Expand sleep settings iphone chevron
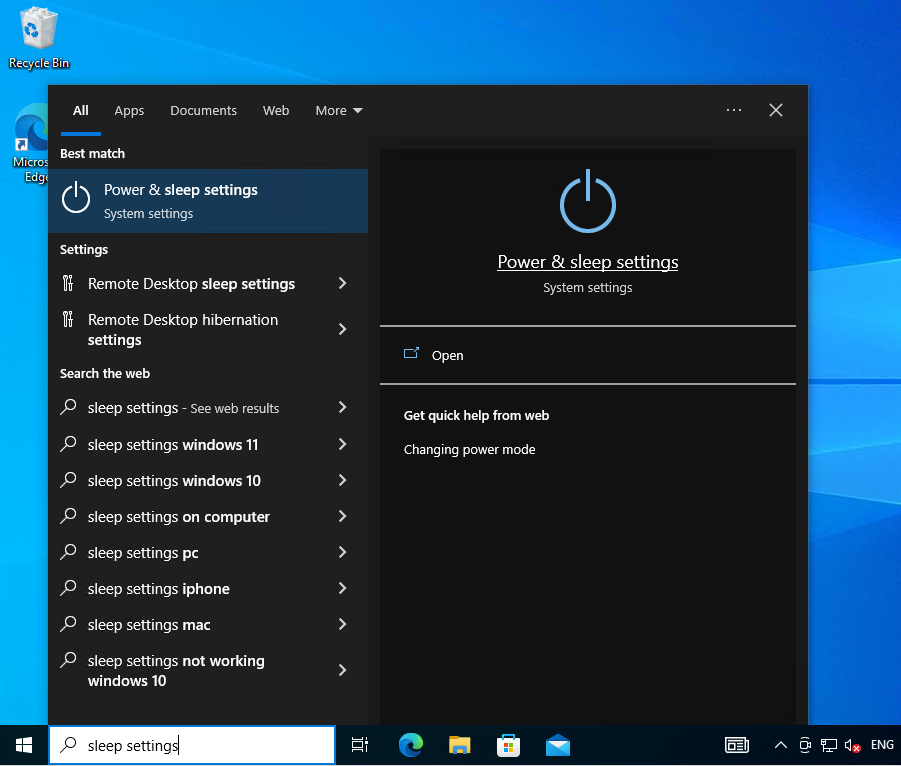The image size is (901, 766). click(342, 588)
